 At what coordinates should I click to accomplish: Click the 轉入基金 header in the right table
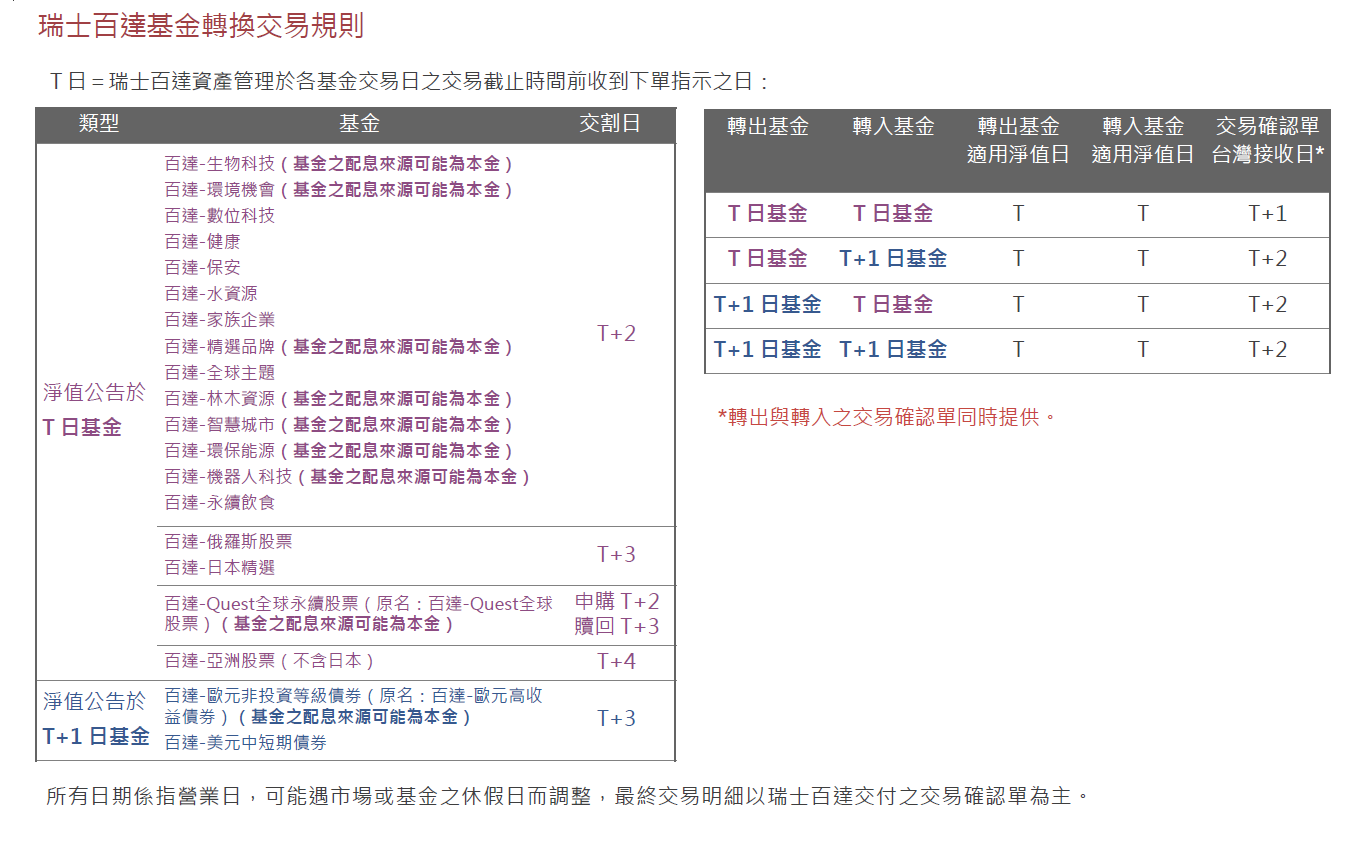point(893,127)
